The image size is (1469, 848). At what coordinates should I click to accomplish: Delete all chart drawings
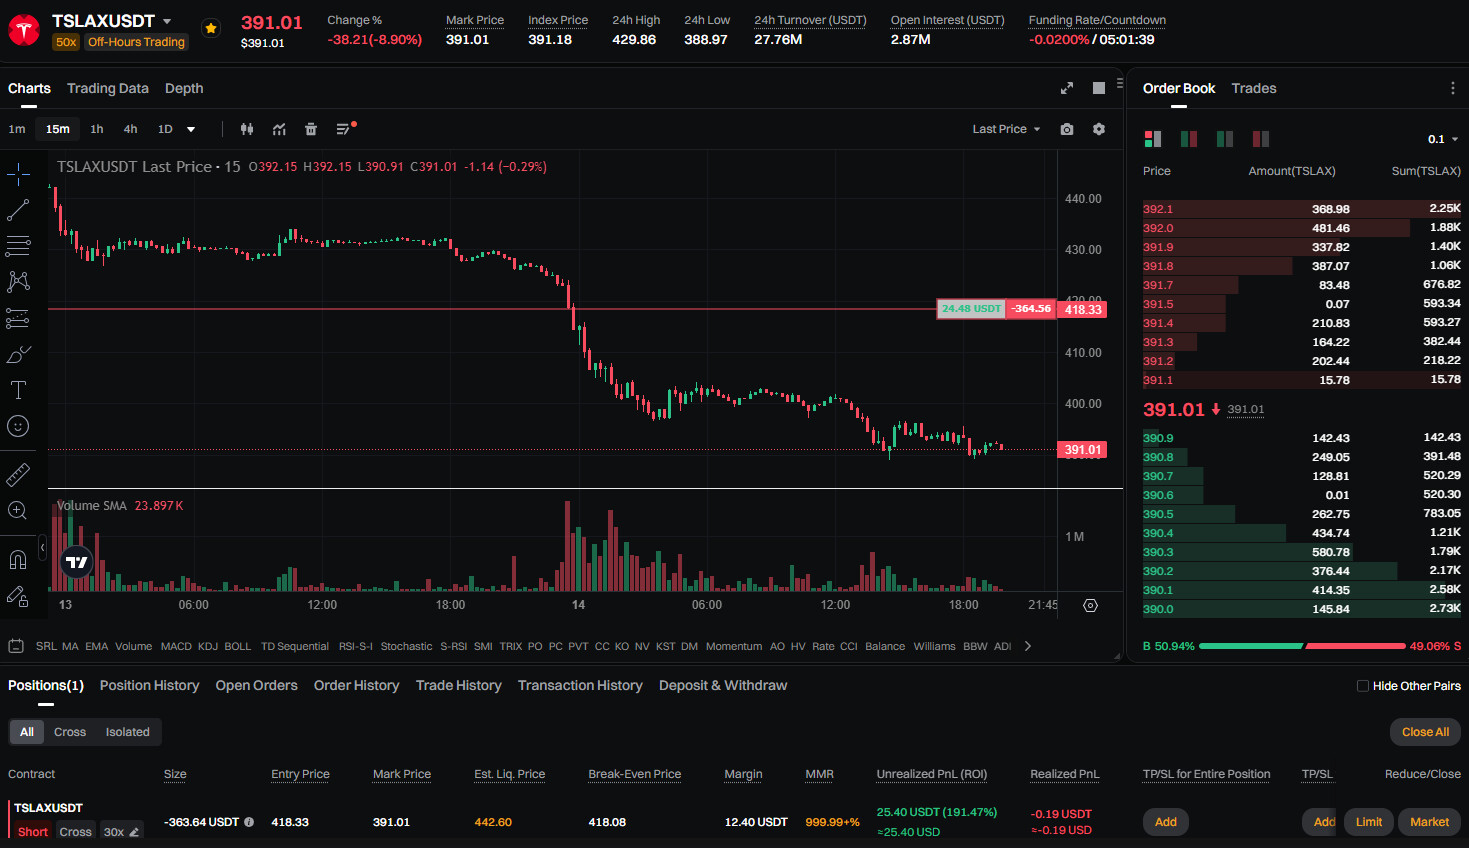311,129
